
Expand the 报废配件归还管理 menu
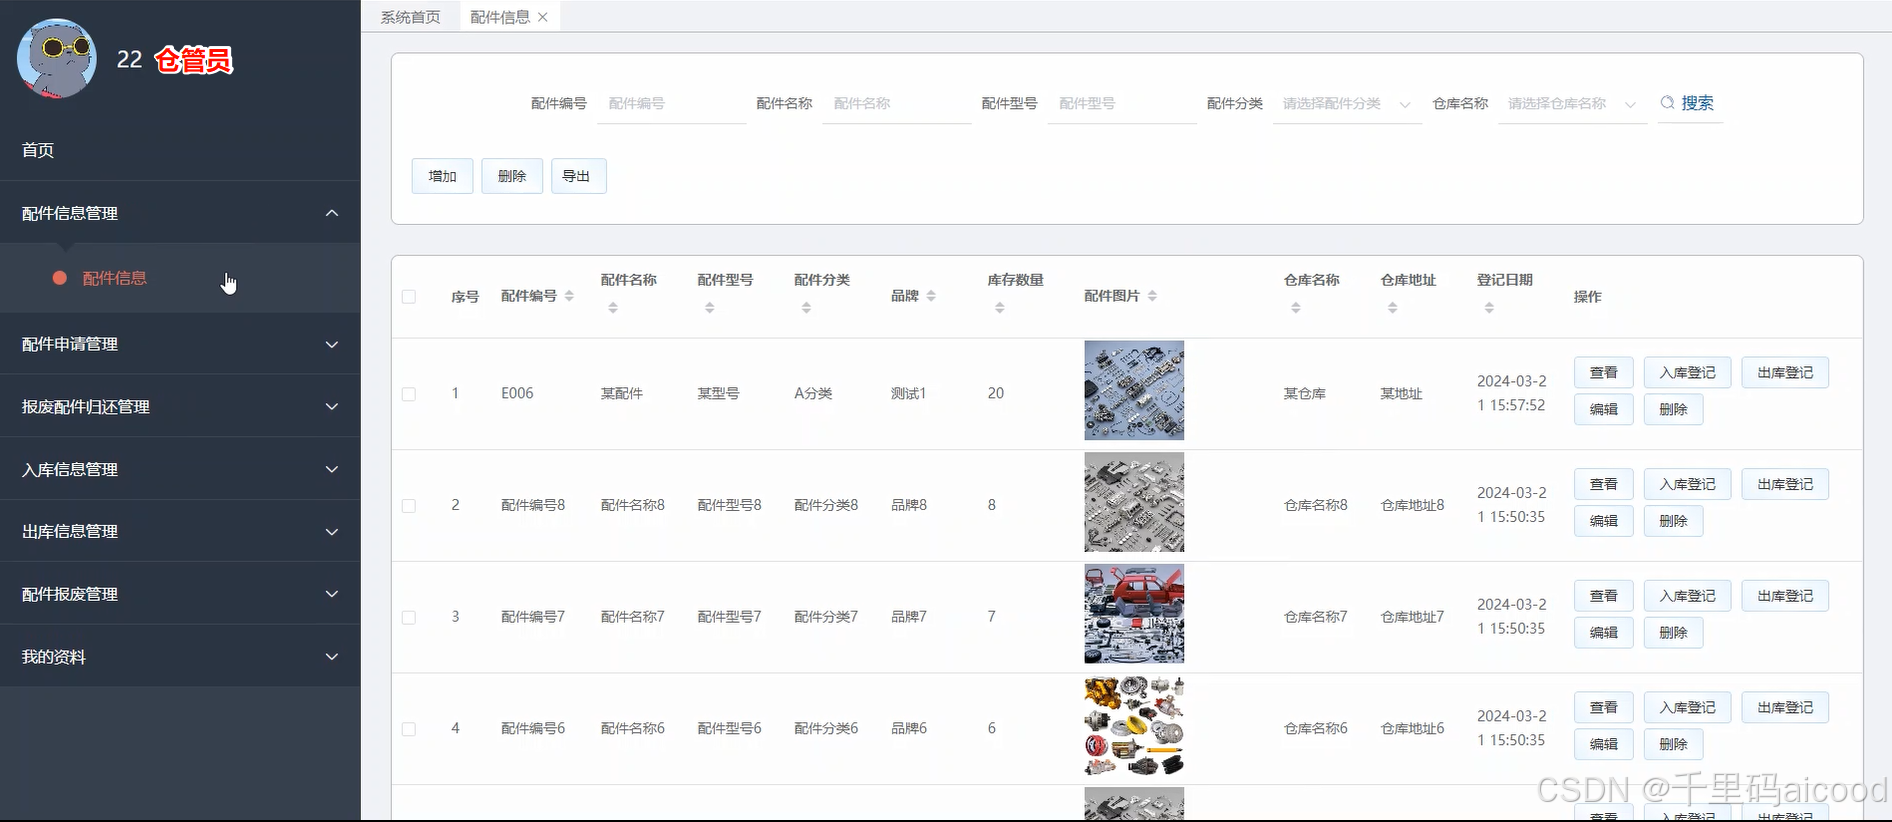coord(180,407)
